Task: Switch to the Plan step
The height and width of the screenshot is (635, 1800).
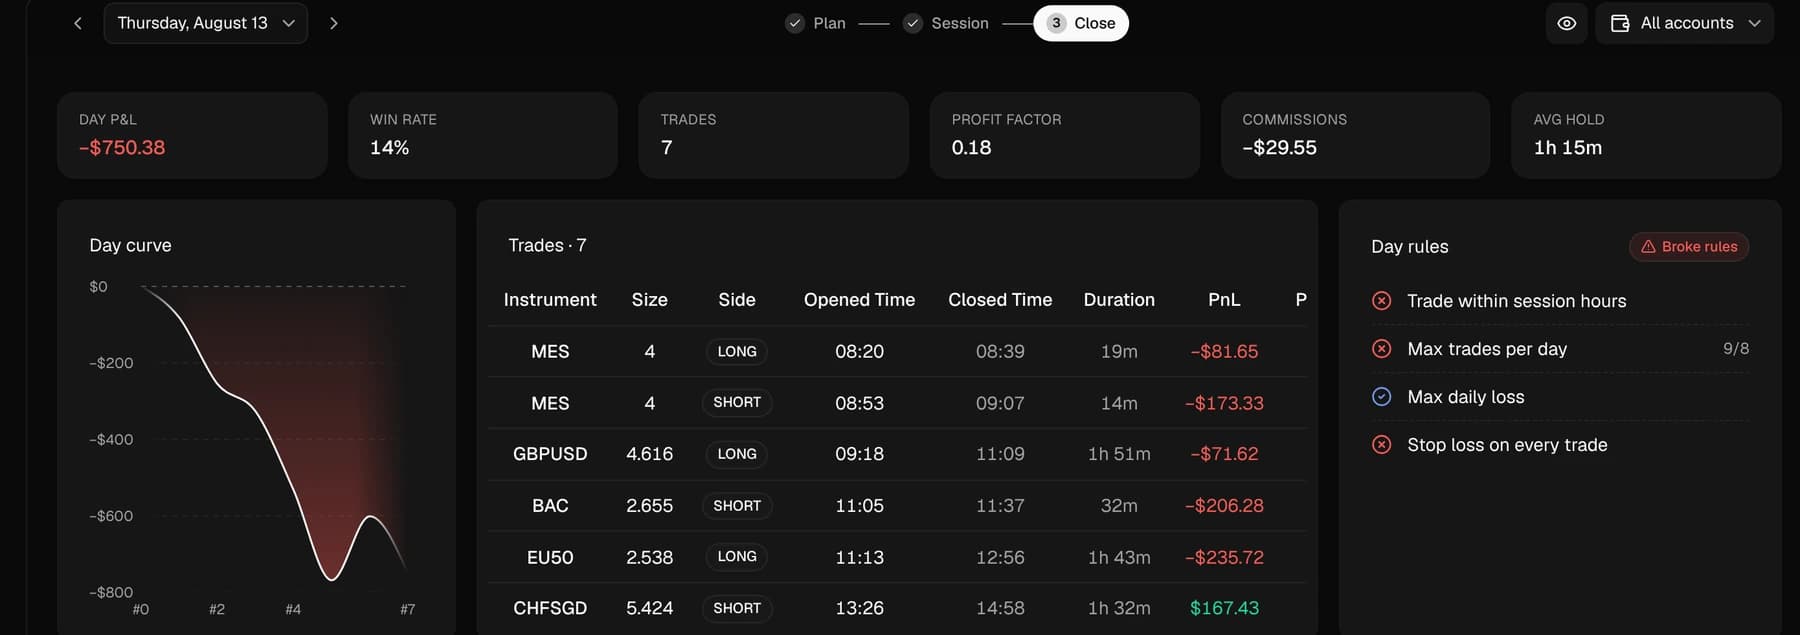Action: click(x=816, y=23)
